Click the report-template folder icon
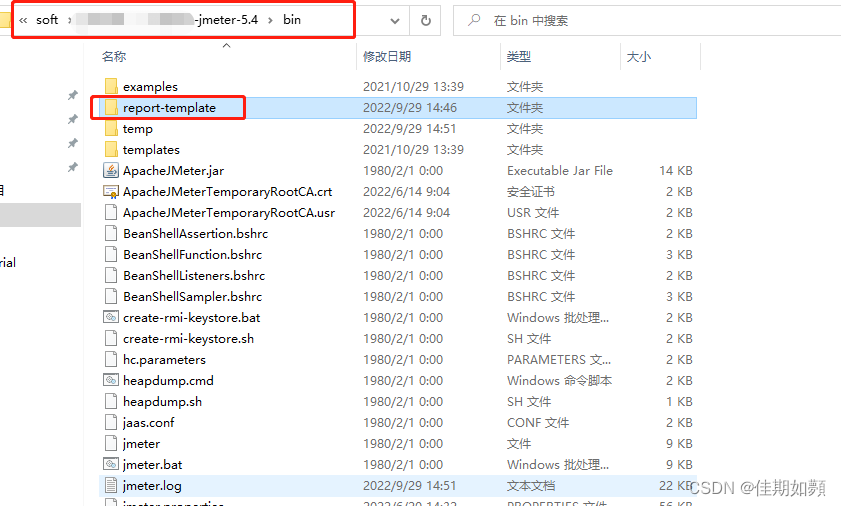 point(111,107)
